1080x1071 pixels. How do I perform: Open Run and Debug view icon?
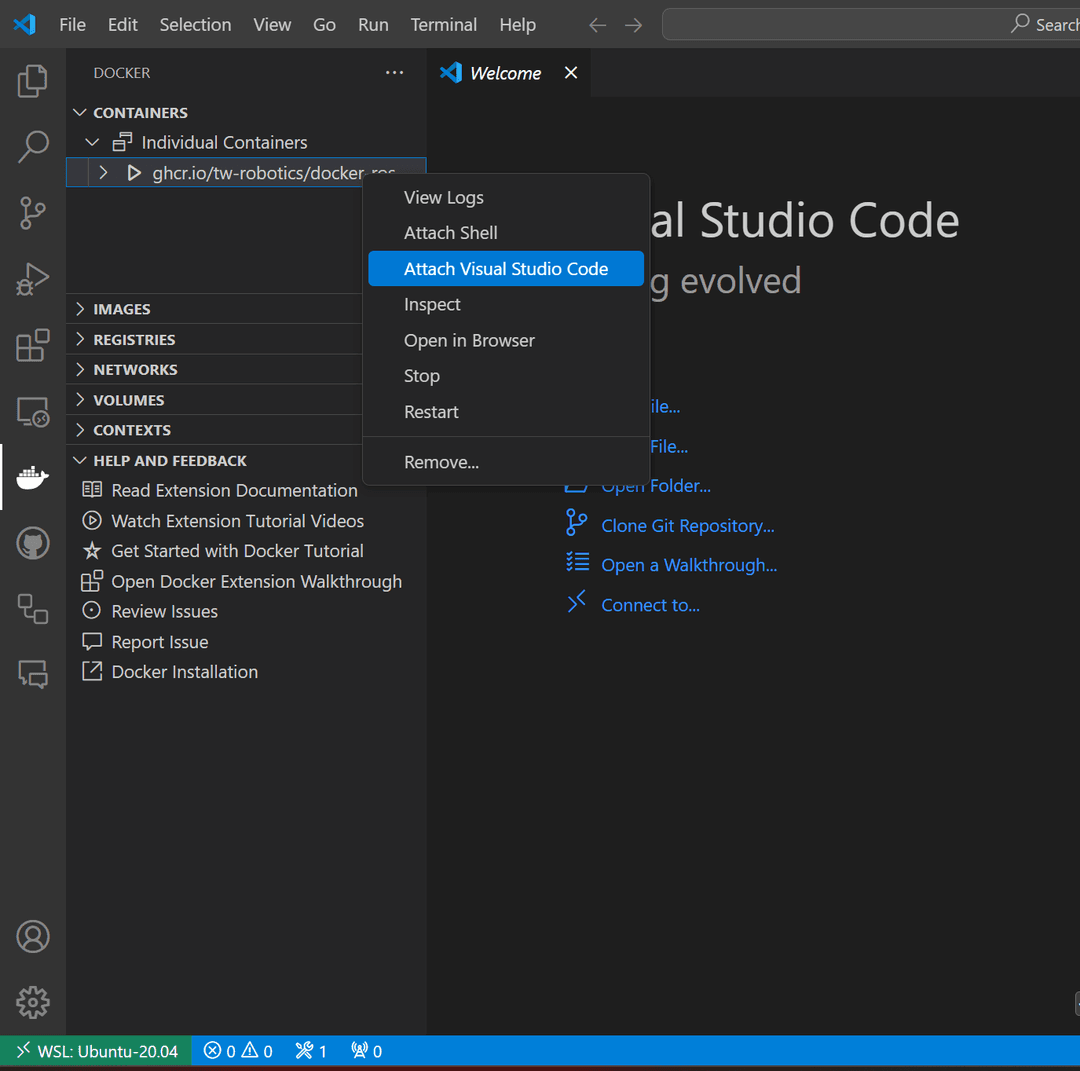33,279
